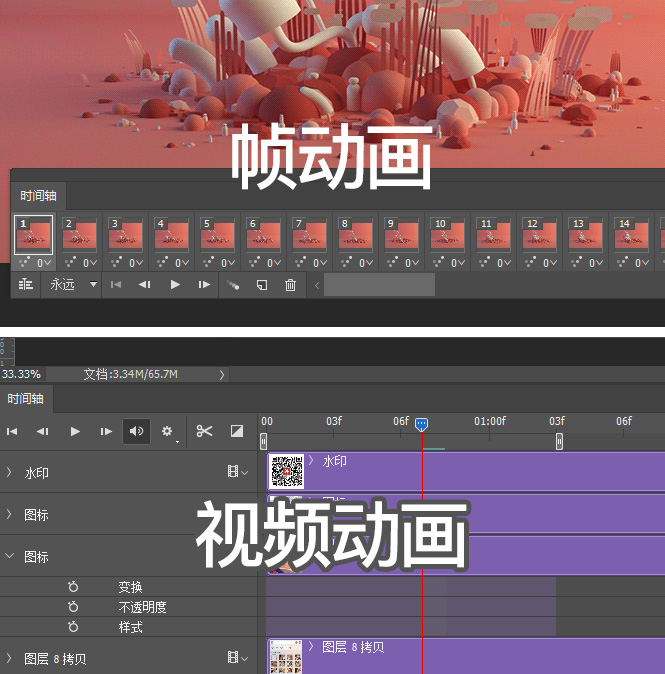Convert to video timeline icon in frame panel

point(26,285)
